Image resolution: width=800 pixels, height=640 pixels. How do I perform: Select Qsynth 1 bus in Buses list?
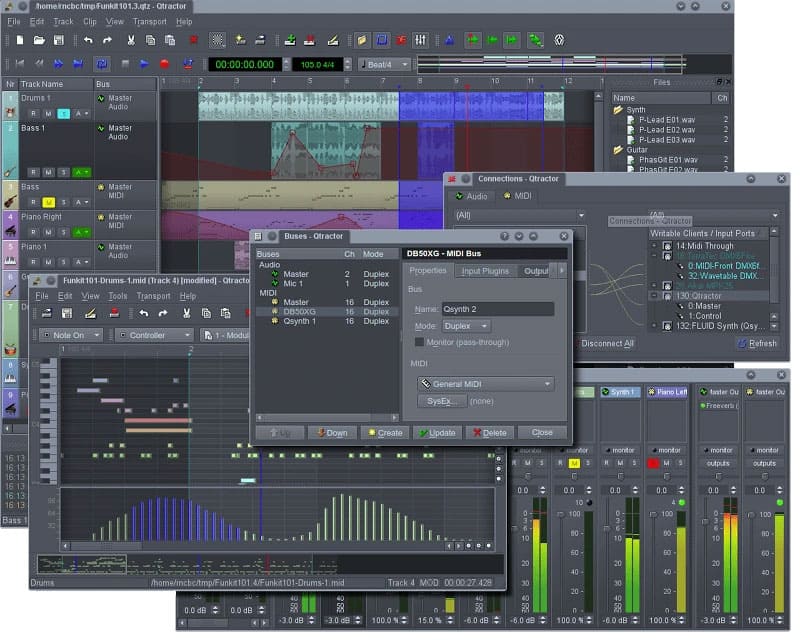[x=327, y=321]
